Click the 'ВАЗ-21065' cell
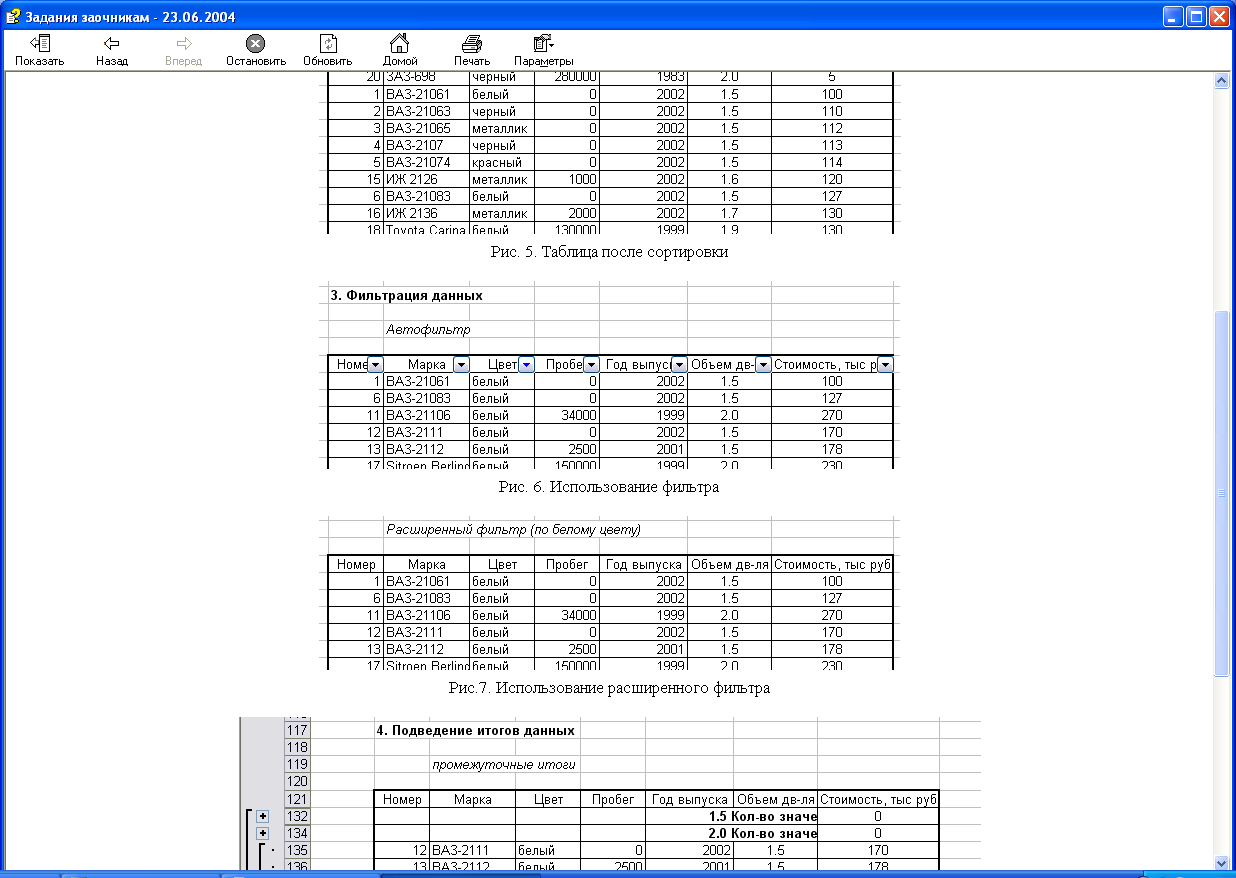Image resolution: width=1236 pixels, height=878 pixels. click(427, 128)
